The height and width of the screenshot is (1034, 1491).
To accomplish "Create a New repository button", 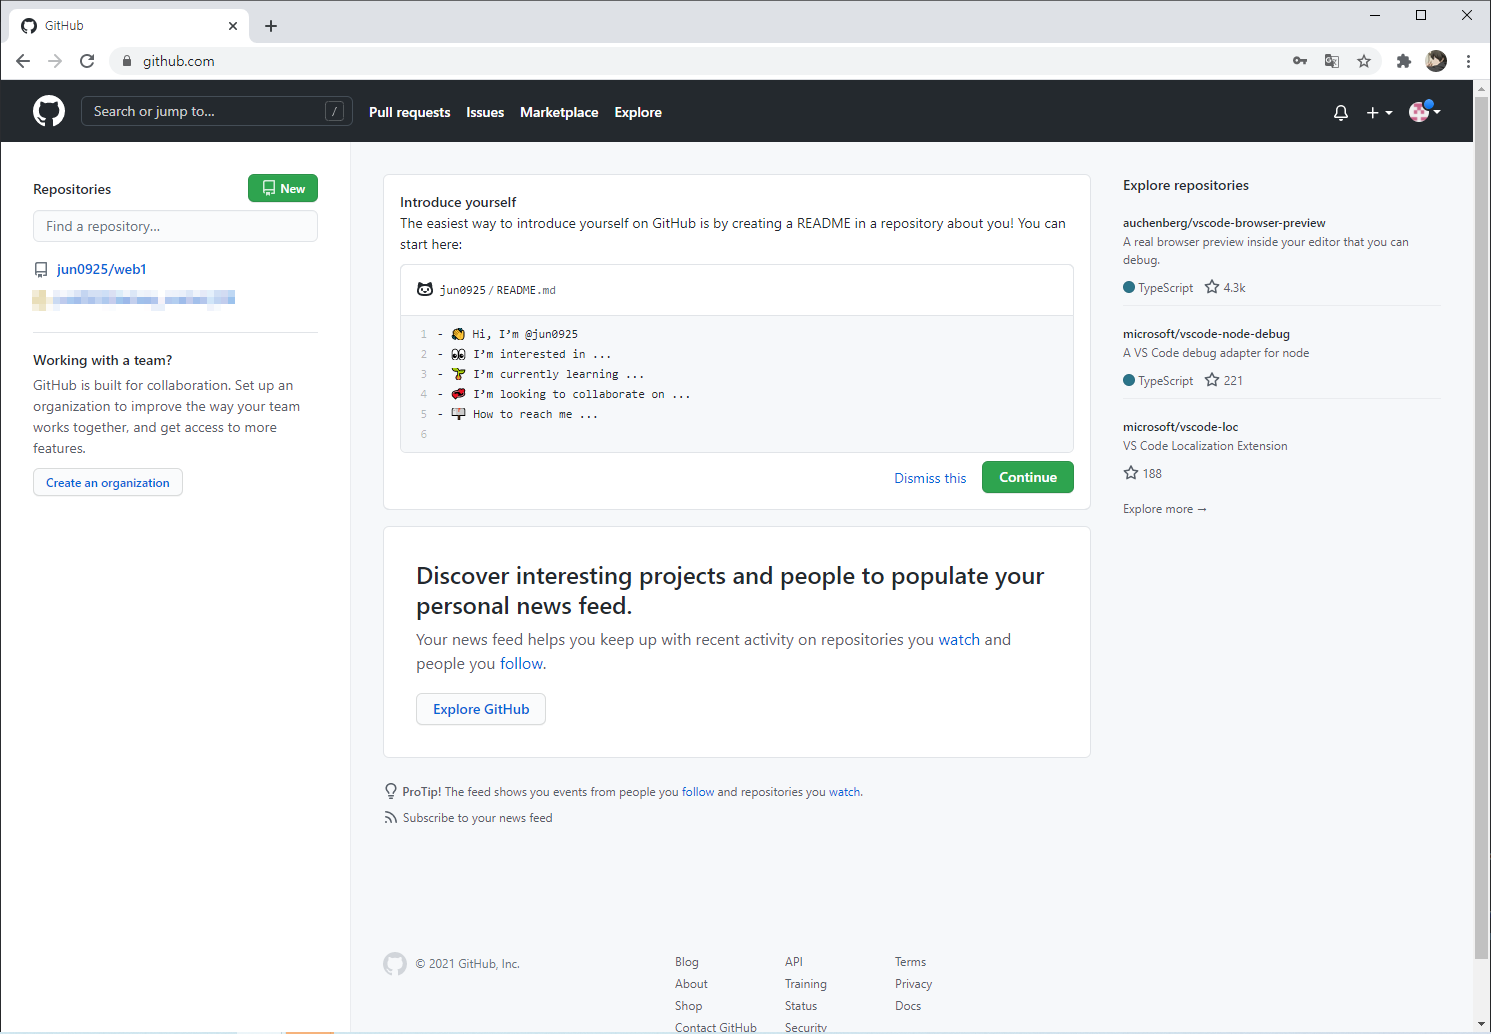I will (x=283, y=188).
